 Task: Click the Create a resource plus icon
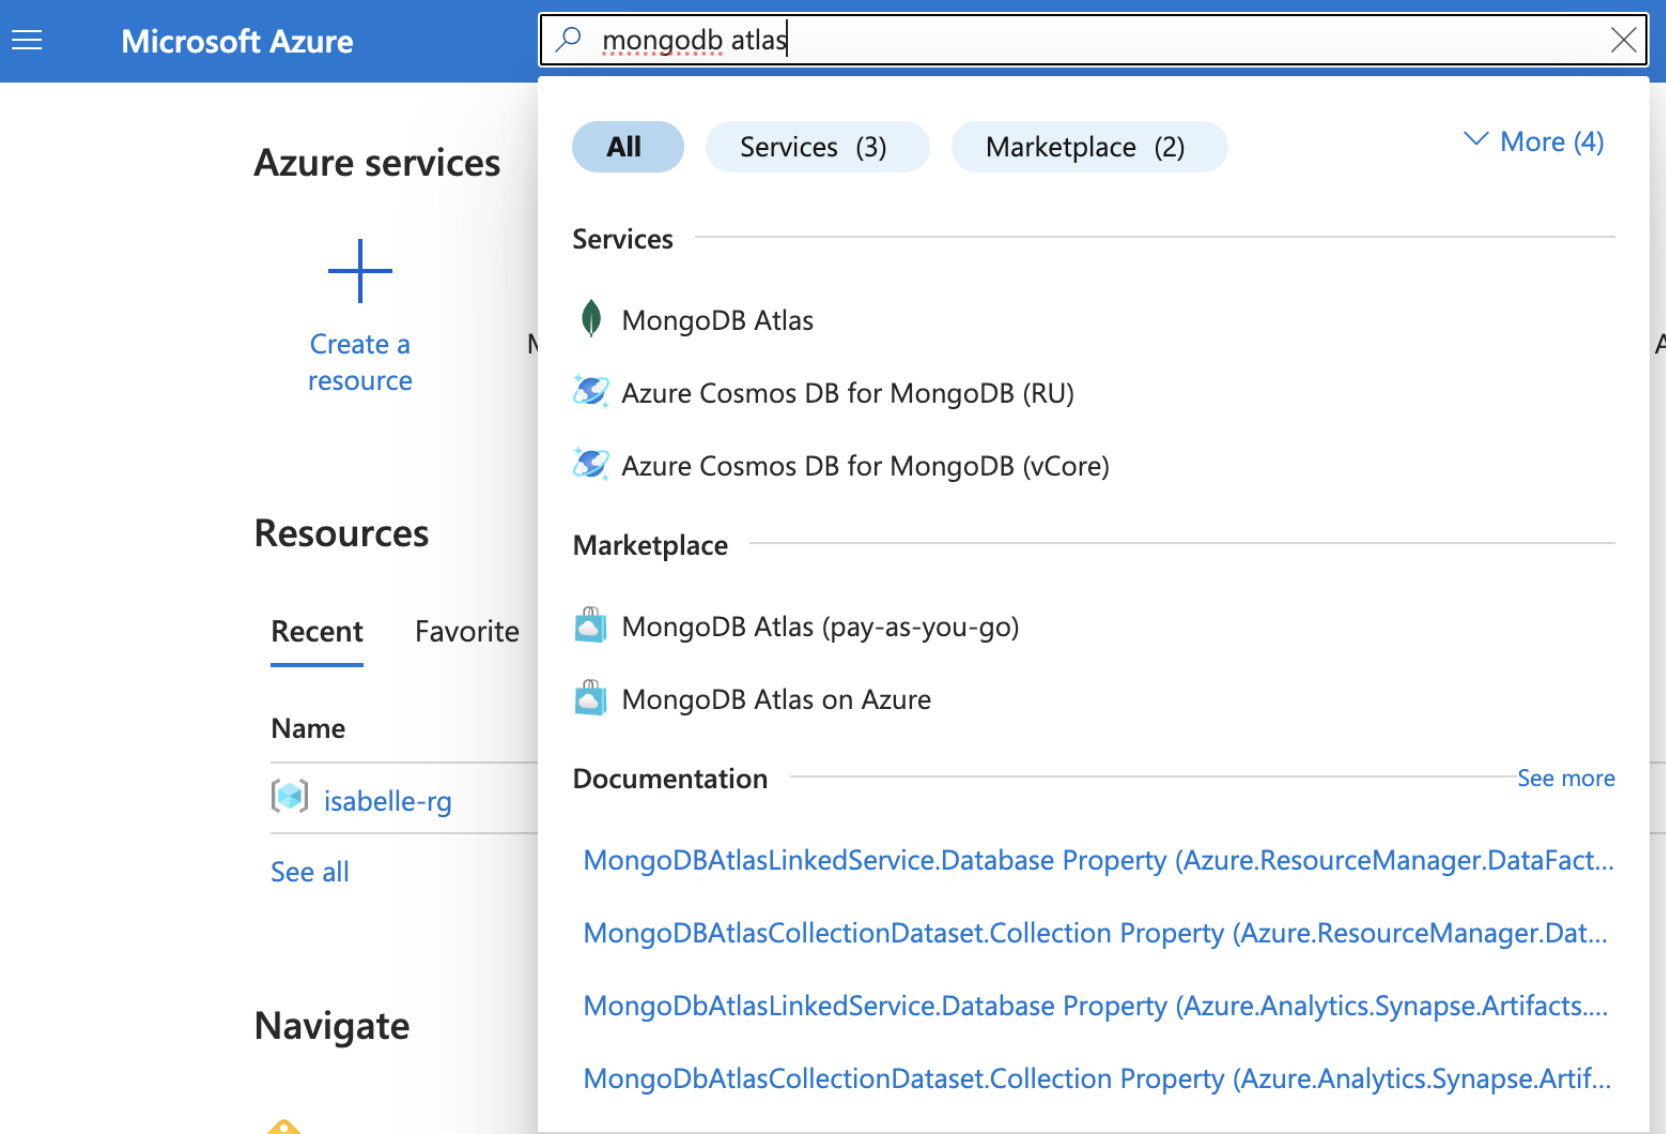click(360, 270)
